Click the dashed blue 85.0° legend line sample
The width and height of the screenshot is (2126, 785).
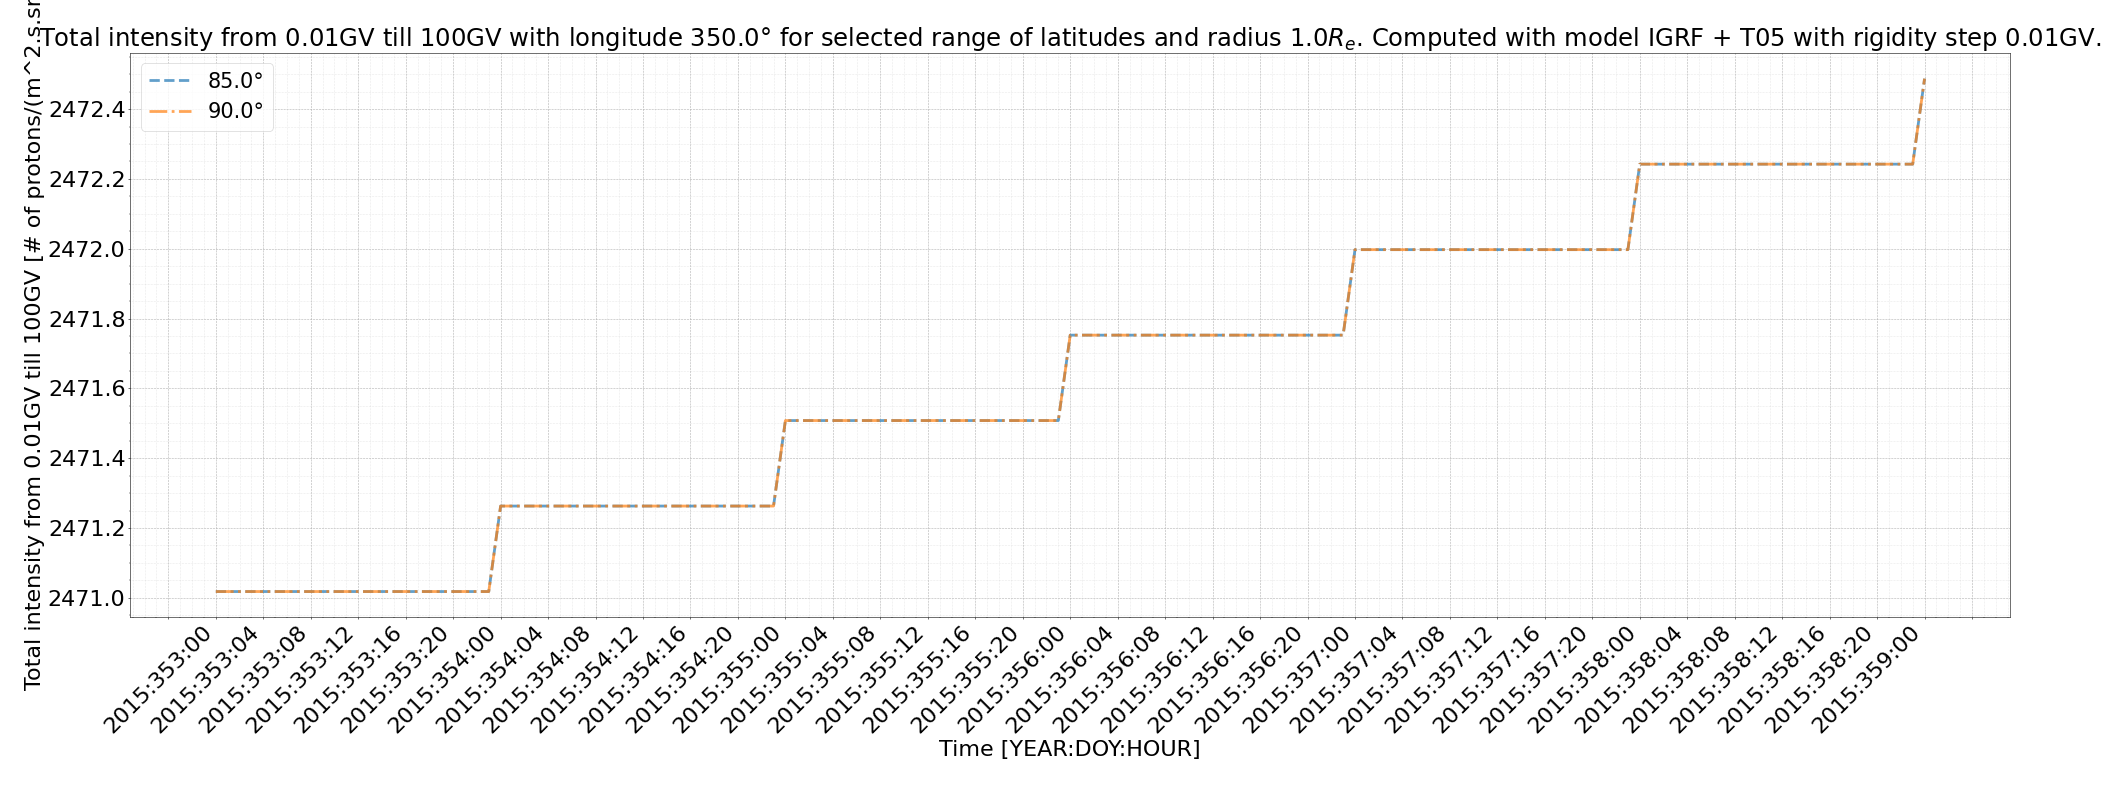point(170,81)
